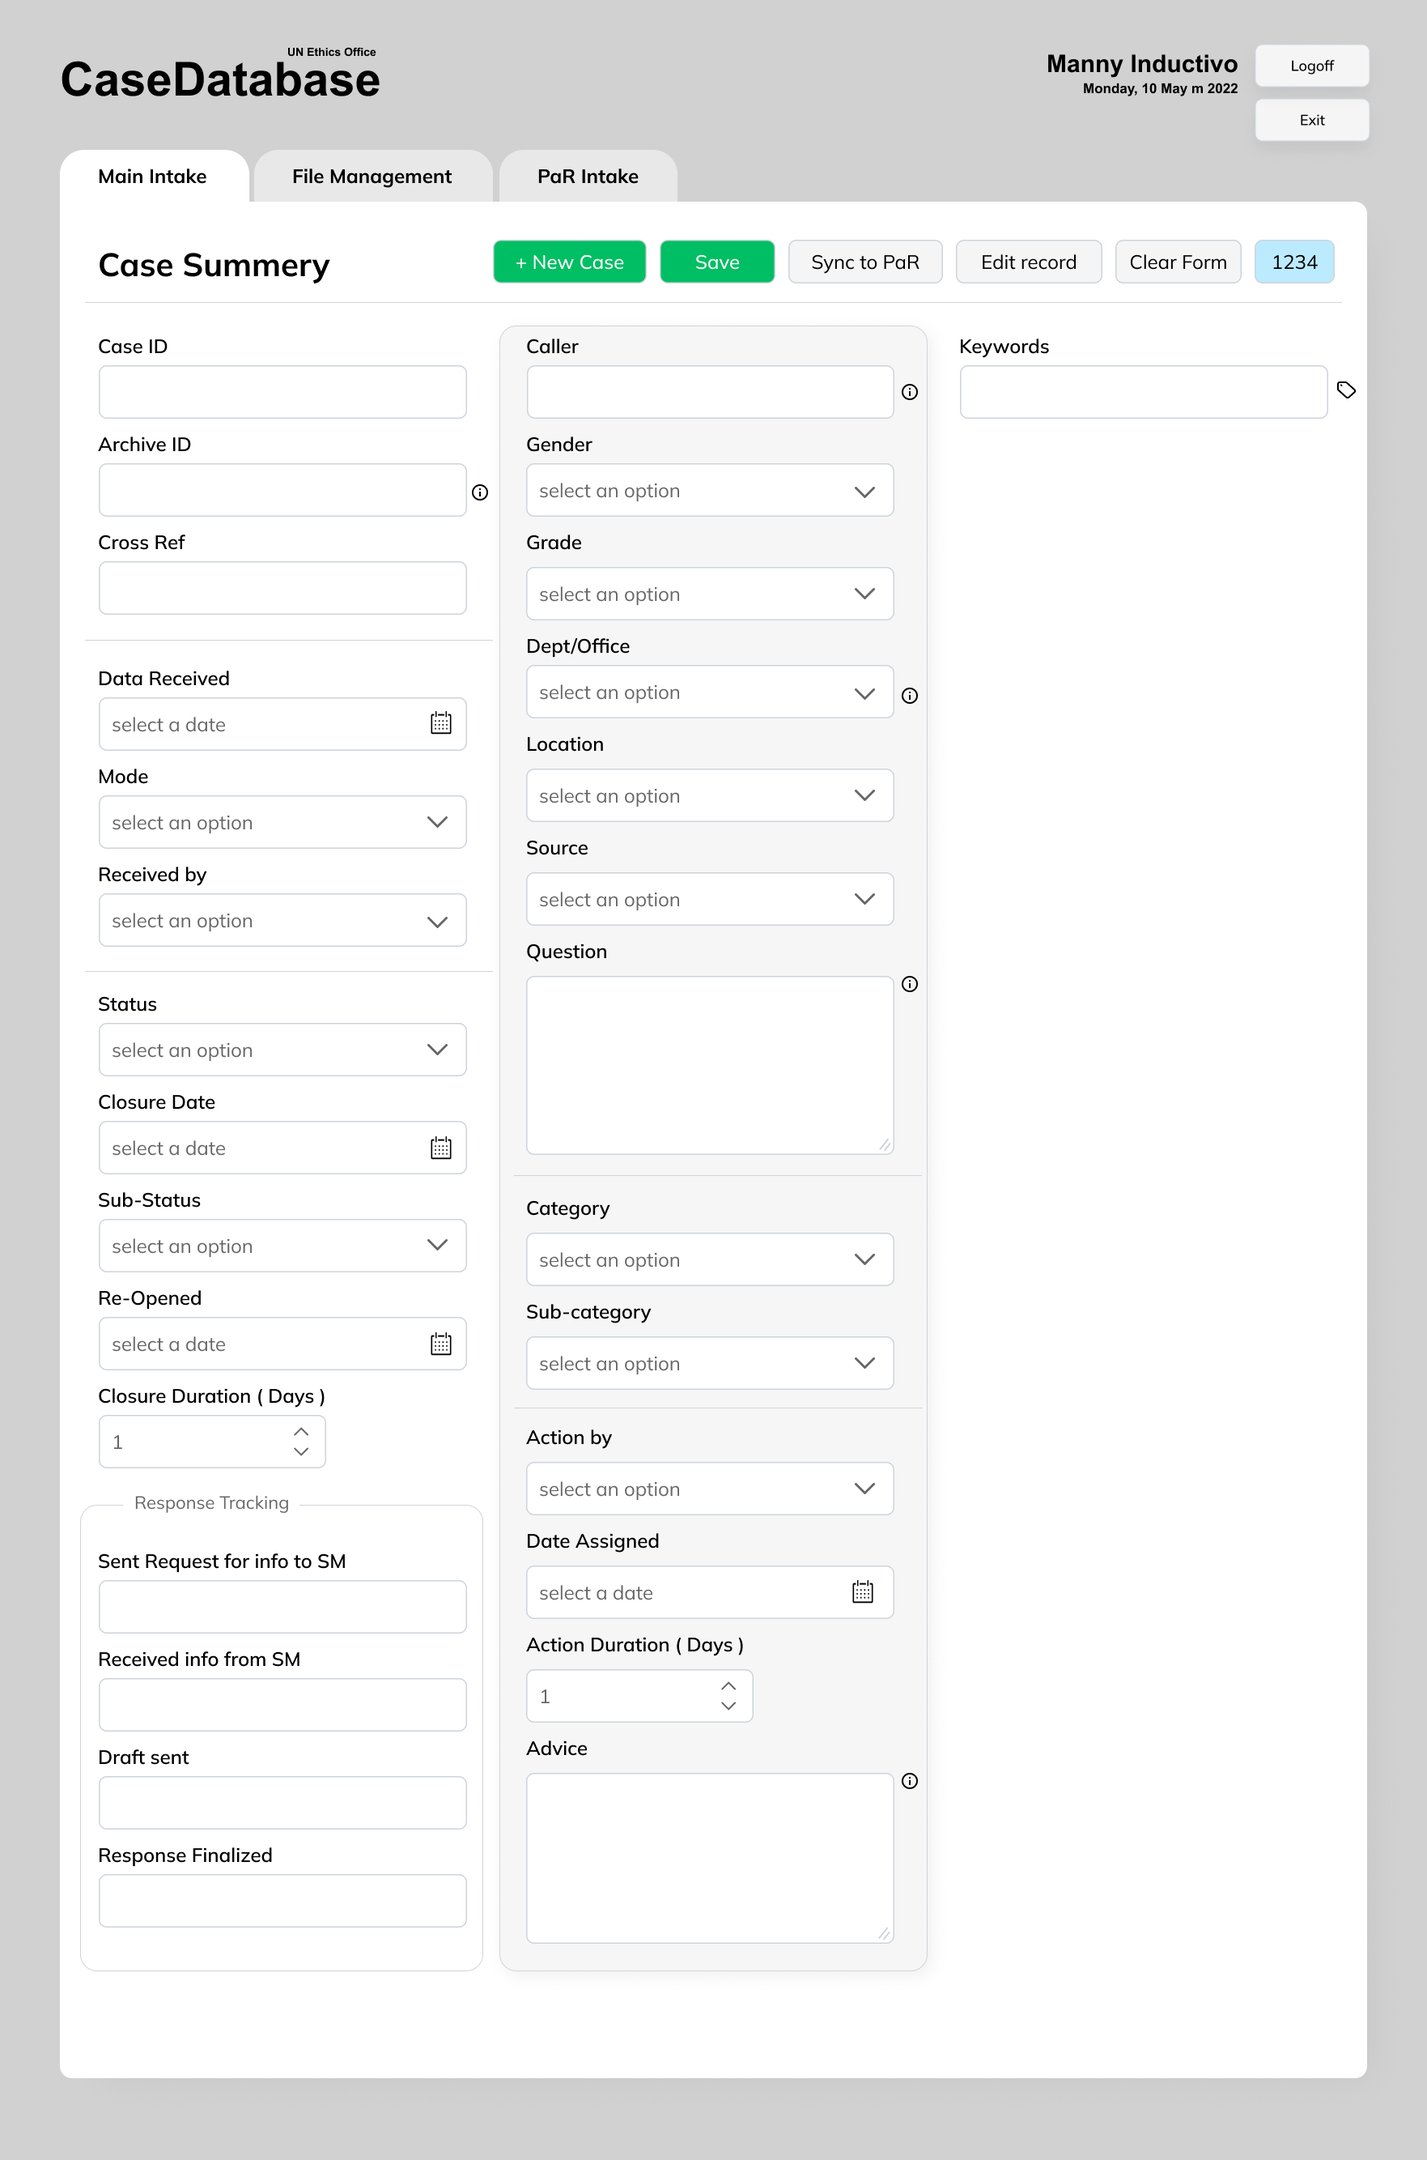Image resolution: width=1427 pixels, height=2160 pixels.
Task: Open the Received by dropdown
Action: coord(282,920)
